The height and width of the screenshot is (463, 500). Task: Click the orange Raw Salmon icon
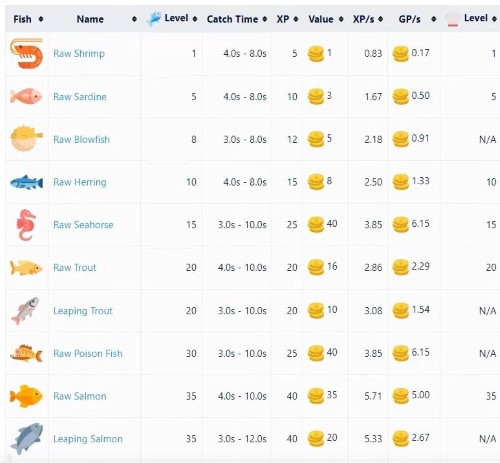[26, 396]
